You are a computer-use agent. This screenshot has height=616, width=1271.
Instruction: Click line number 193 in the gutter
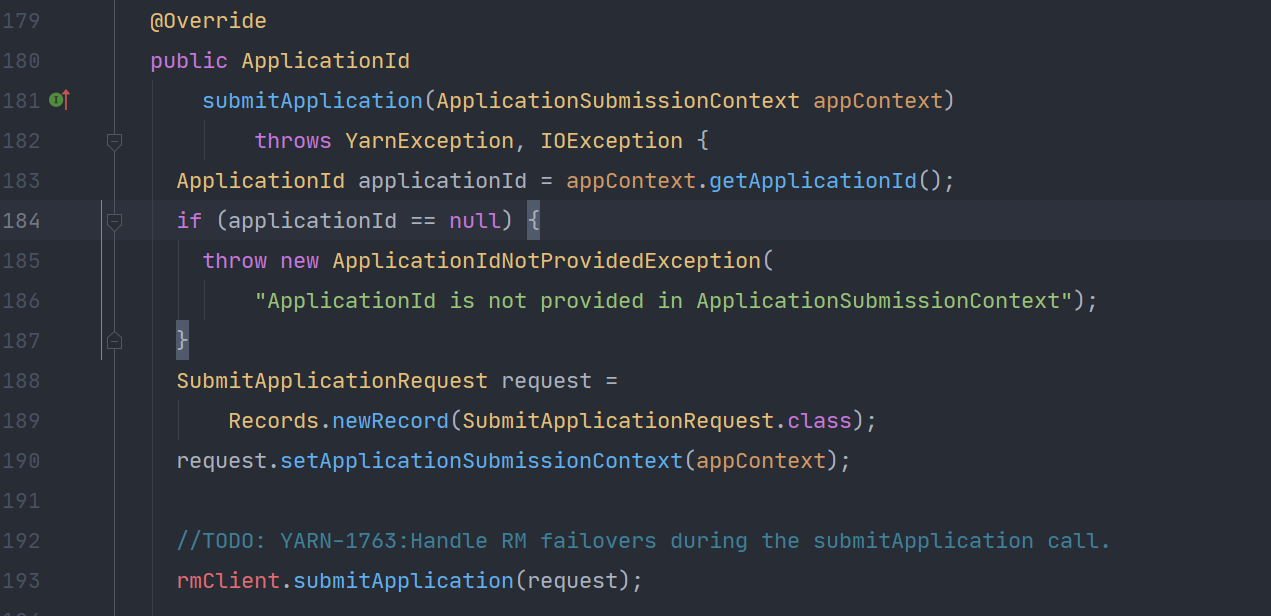pos(21,581)
